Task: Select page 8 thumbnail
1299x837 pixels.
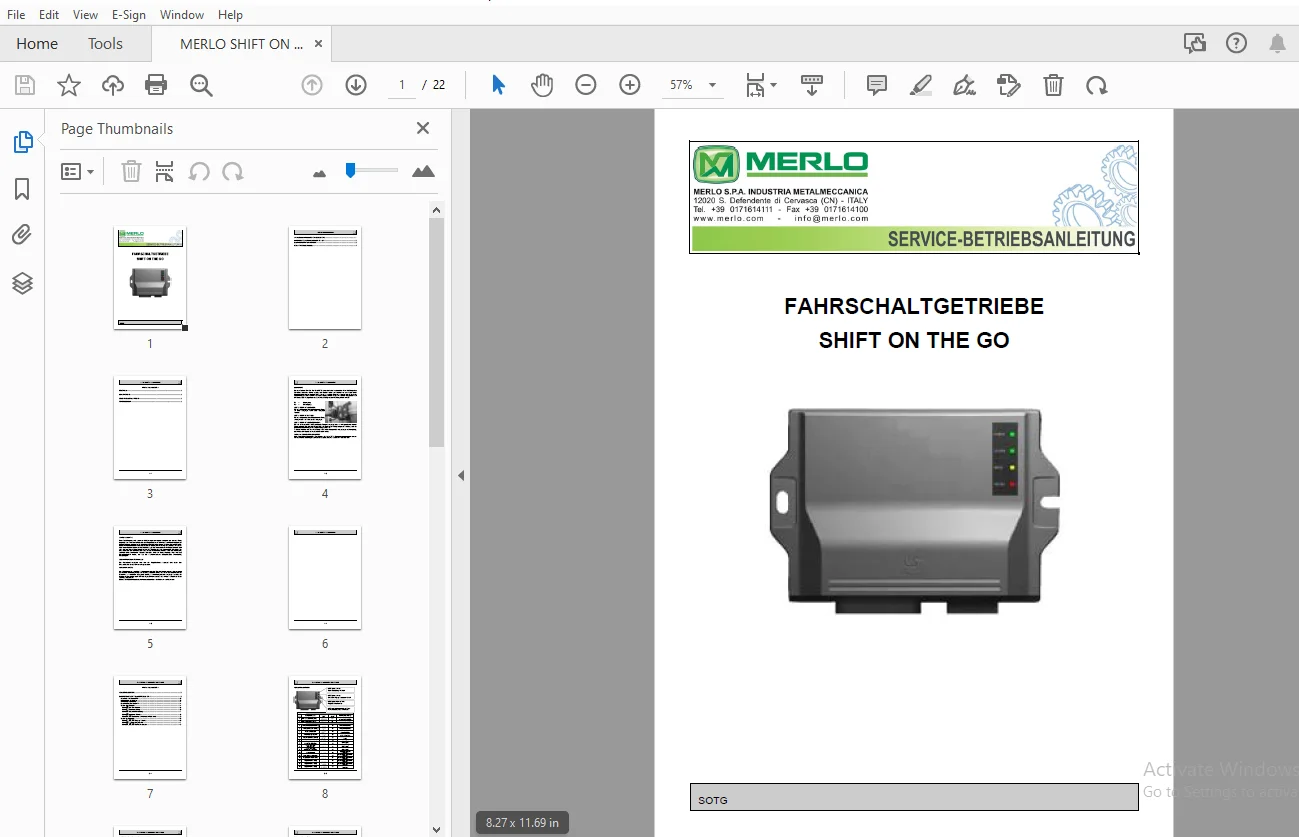Action: (x=325, y=728)
